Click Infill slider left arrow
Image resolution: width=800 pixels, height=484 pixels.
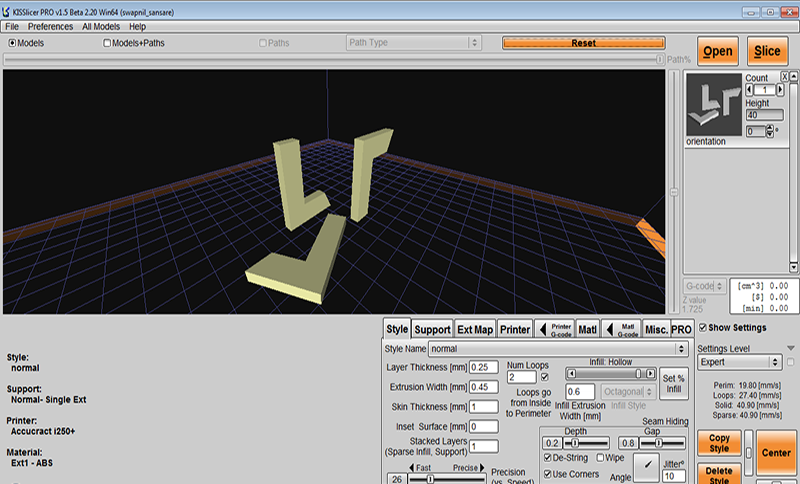click(x=571, y=374)
